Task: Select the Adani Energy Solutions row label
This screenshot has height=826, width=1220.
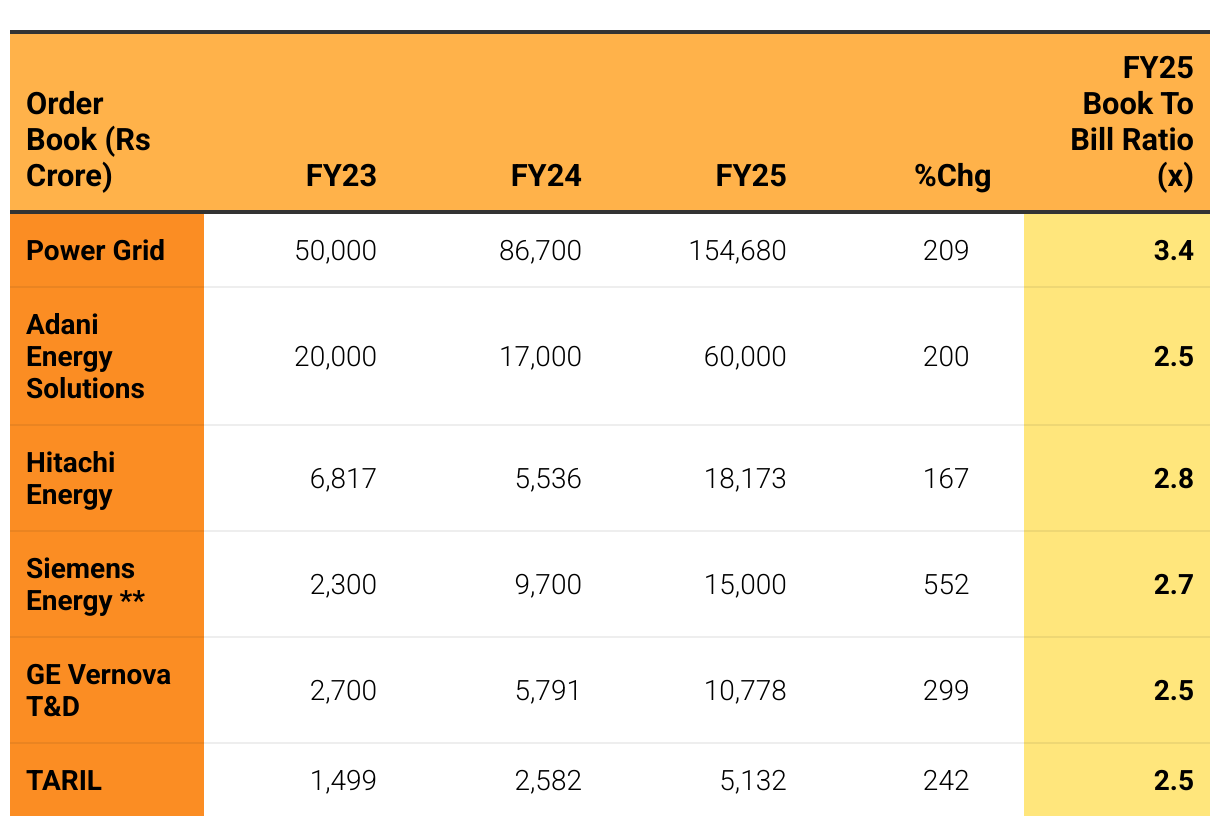Action: click(85, 357)
